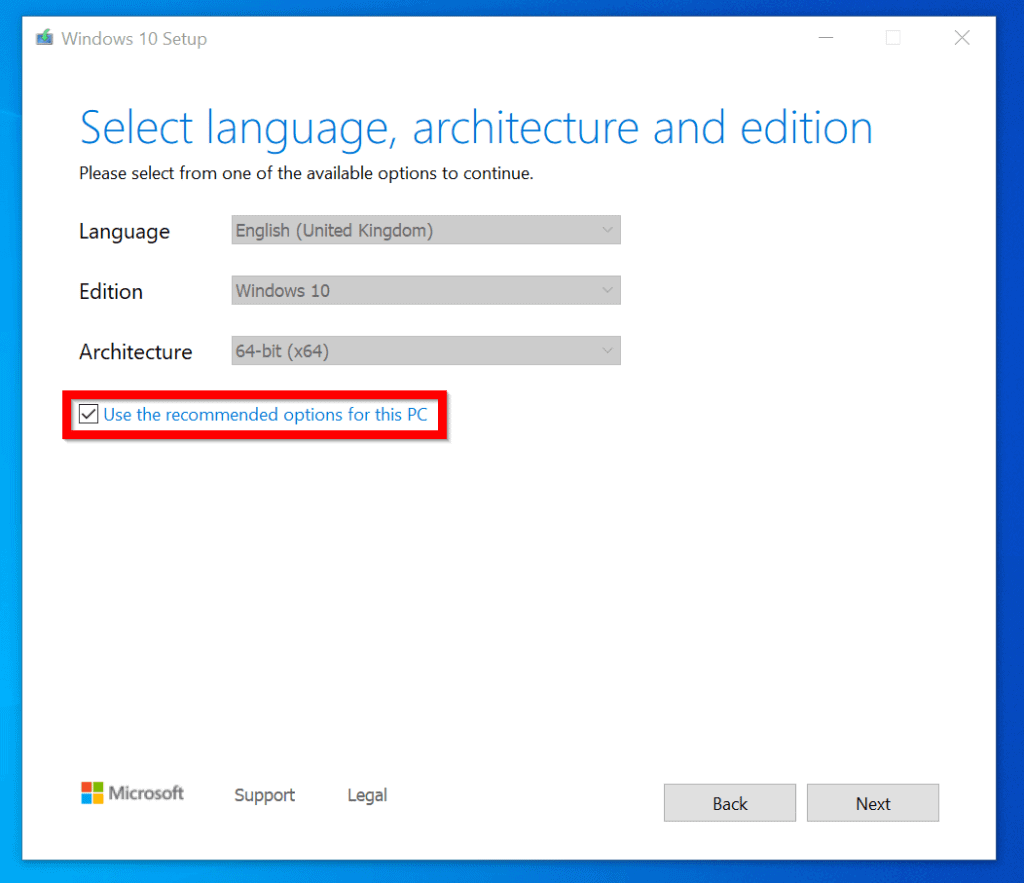Open the Legal link
1024x883 pixels.
click(x=367, y=795)
